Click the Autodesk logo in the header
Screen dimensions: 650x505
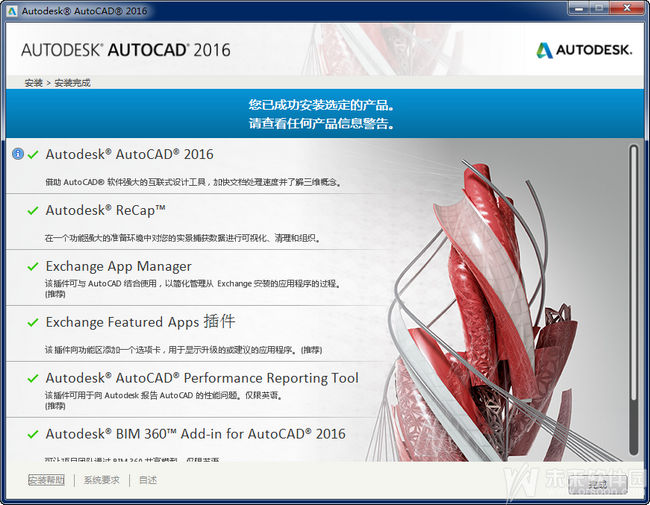[584, 50]
